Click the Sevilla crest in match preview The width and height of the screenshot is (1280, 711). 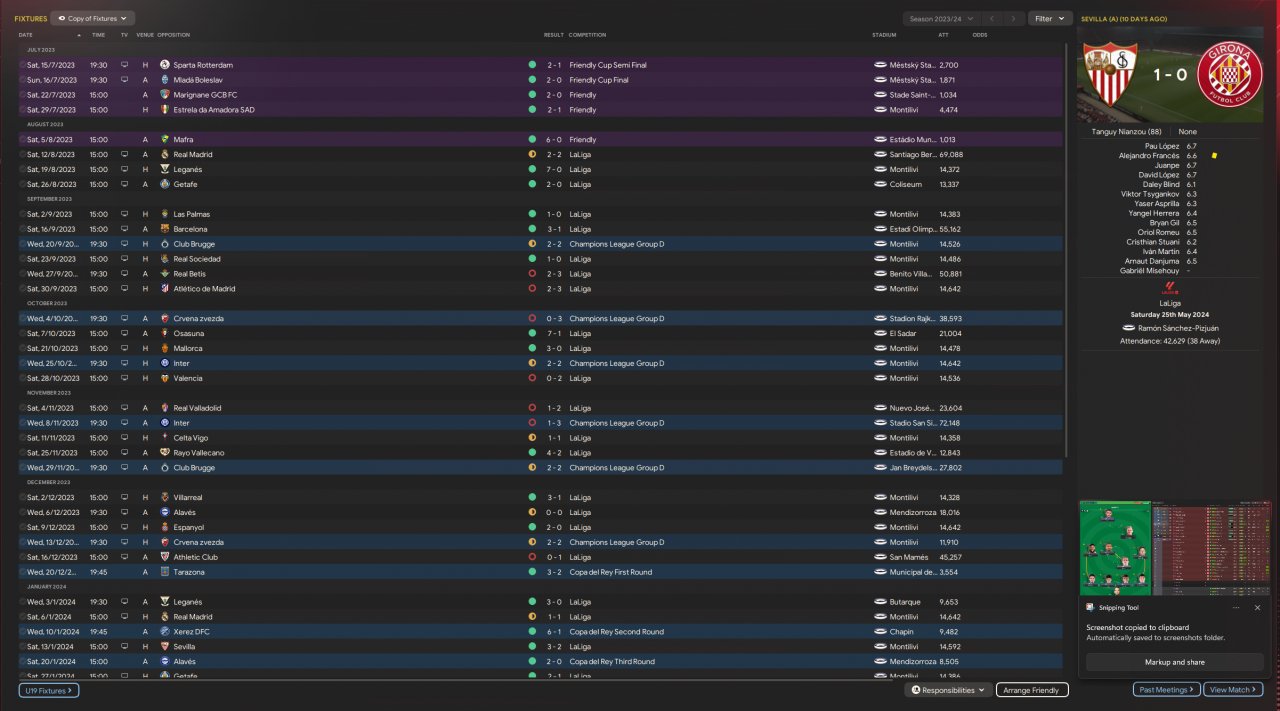pyautogui.click(x=1114, y=76)
